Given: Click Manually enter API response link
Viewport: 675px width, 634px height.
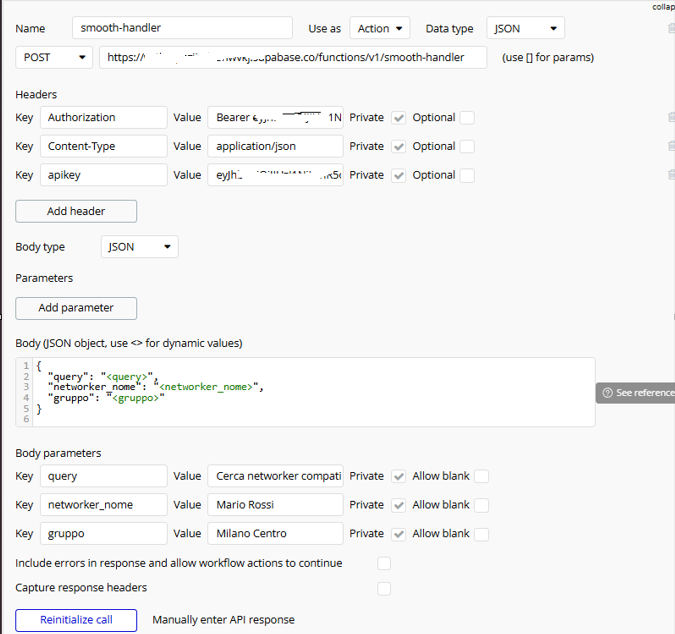Looking at the screenshot, I should pos(223,620).
